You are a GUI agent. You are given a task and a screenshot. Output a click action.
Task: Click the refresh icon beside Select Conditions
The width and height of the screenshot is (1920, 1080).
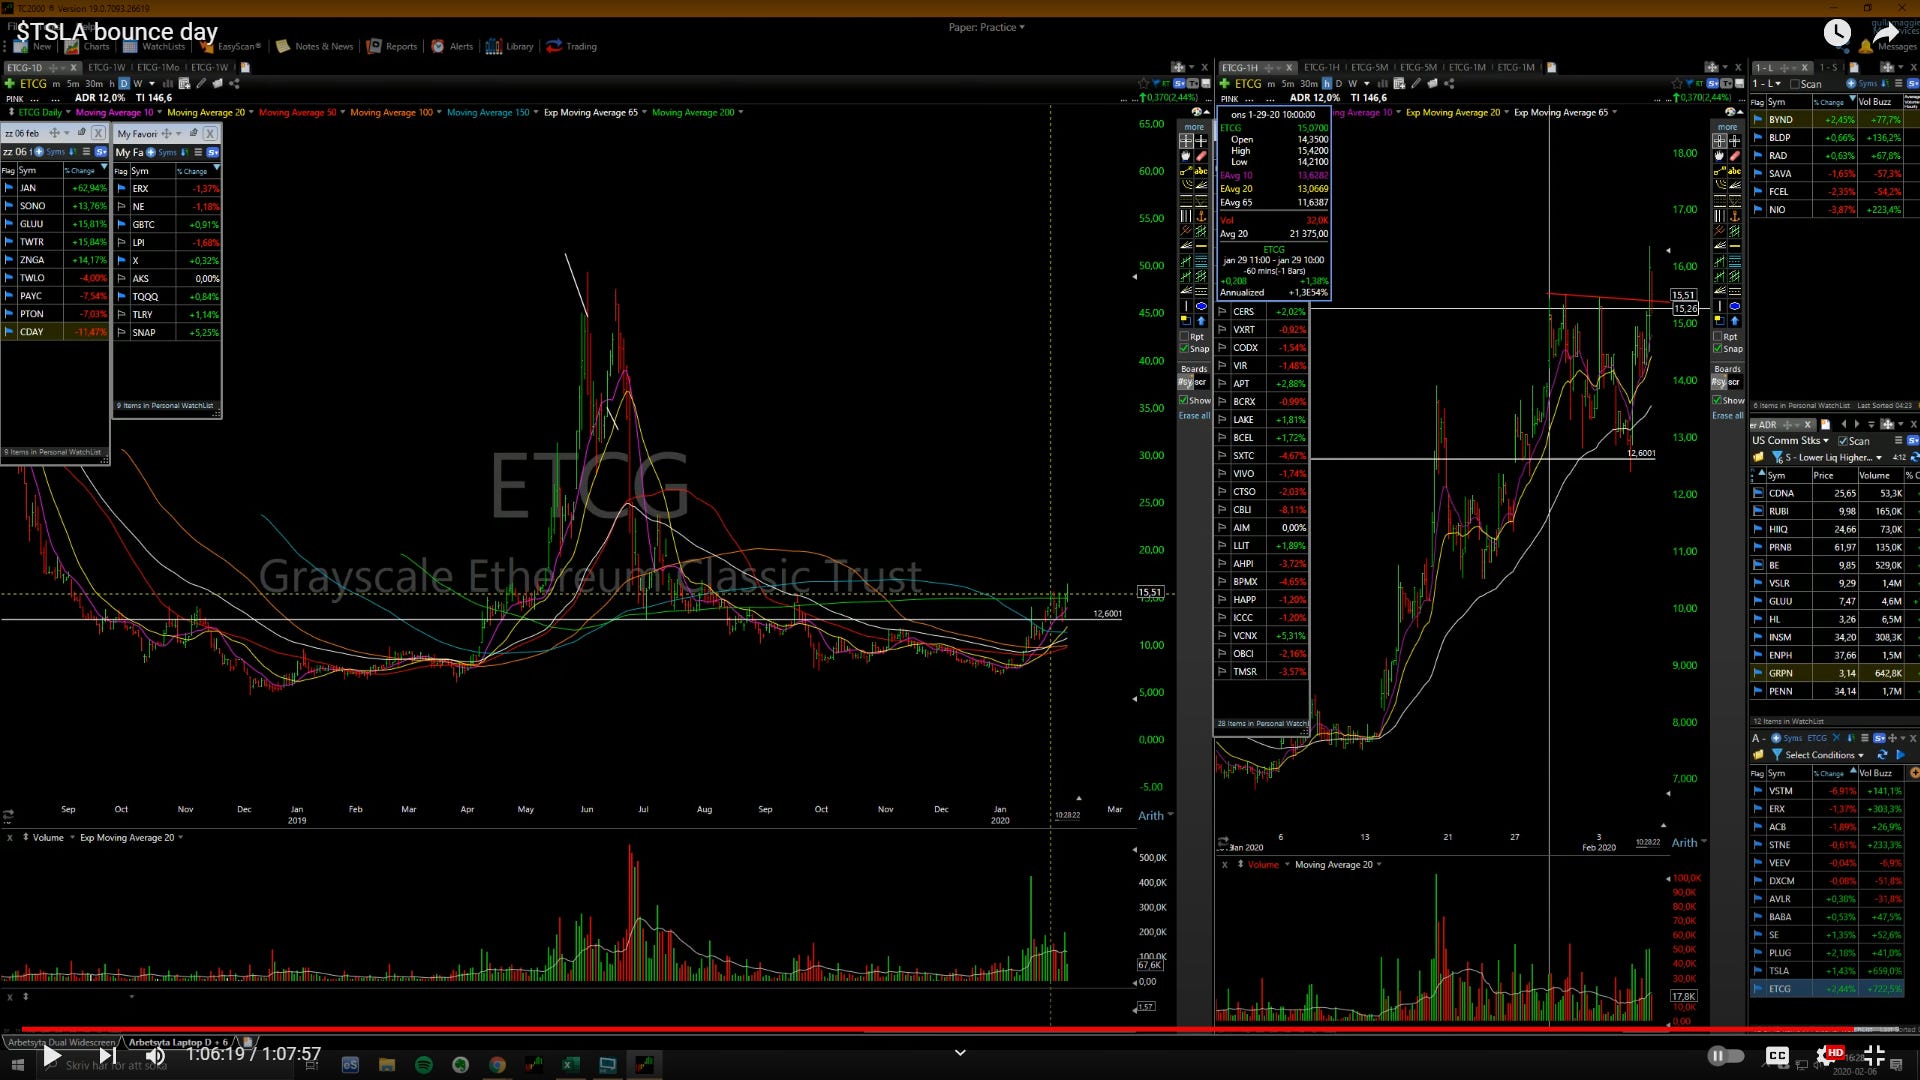(1882, 755)
